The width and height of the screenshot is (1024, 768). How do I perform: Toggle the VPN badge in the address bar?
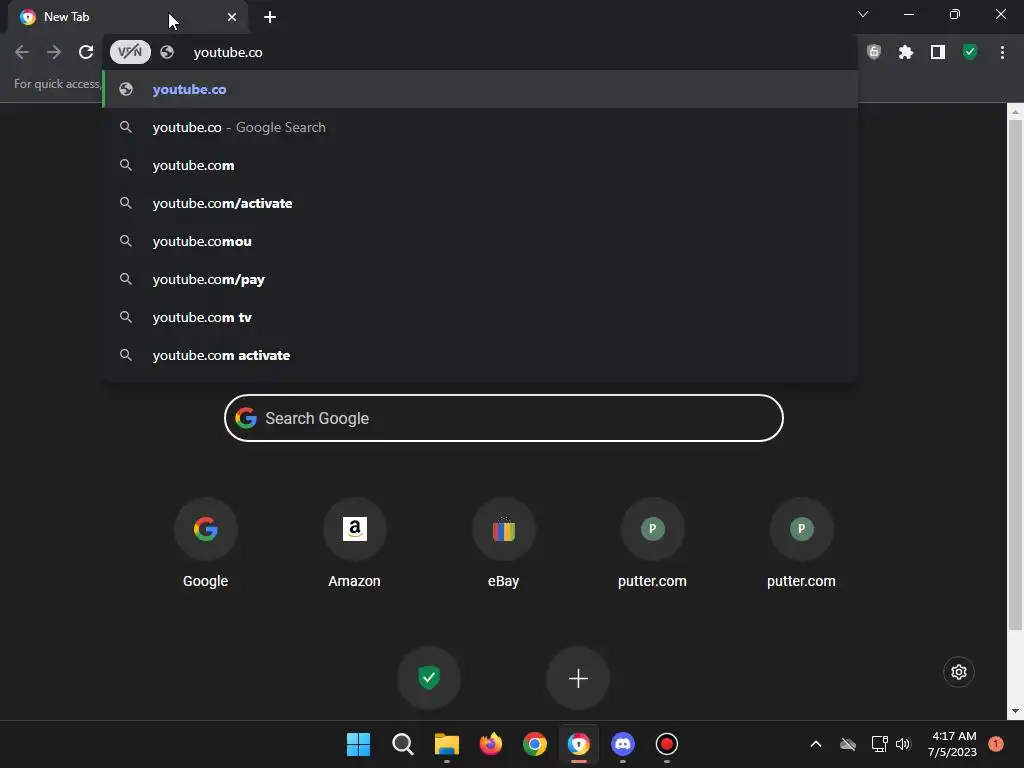(x=130, y=52)
